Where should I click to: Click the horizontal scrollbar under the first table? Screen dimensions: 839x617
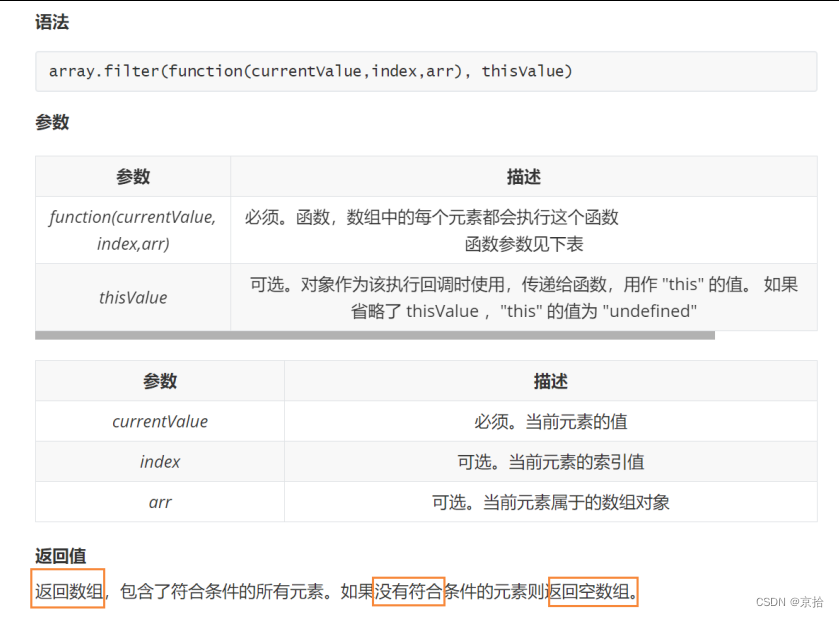pos(375,335)
